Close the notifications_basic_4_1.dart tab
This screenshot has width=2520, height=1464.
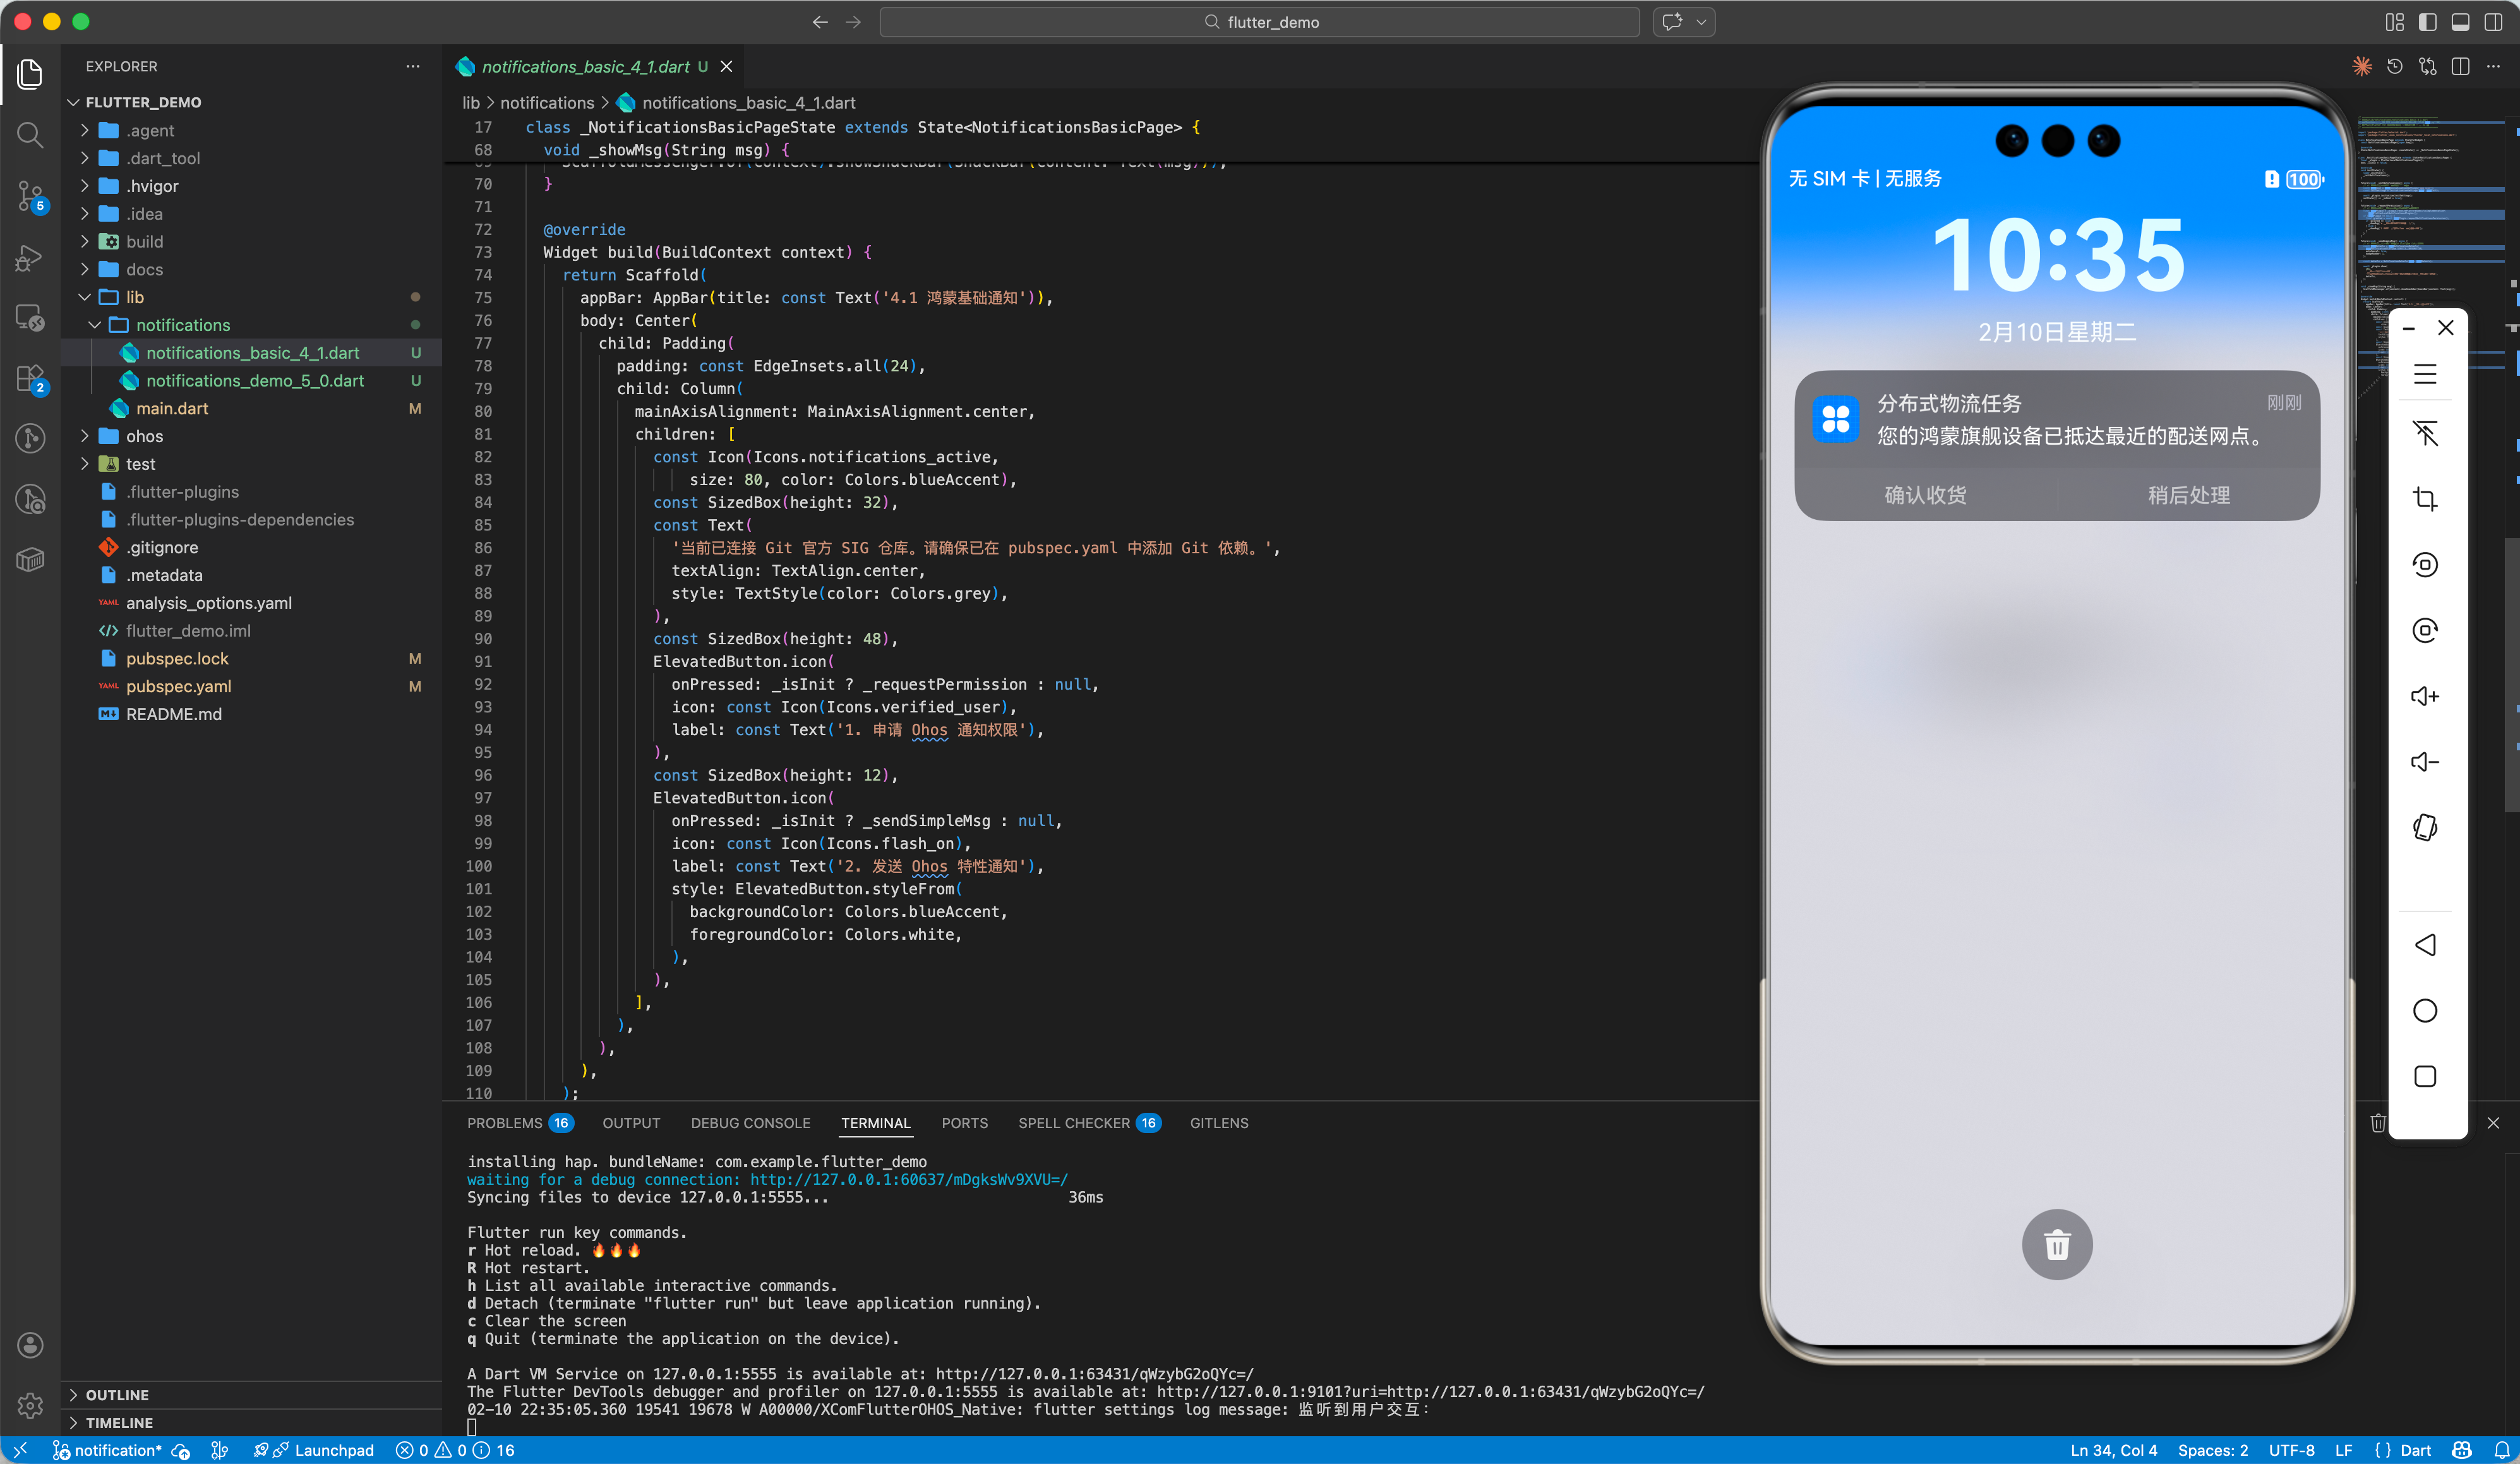coord(726,66)
